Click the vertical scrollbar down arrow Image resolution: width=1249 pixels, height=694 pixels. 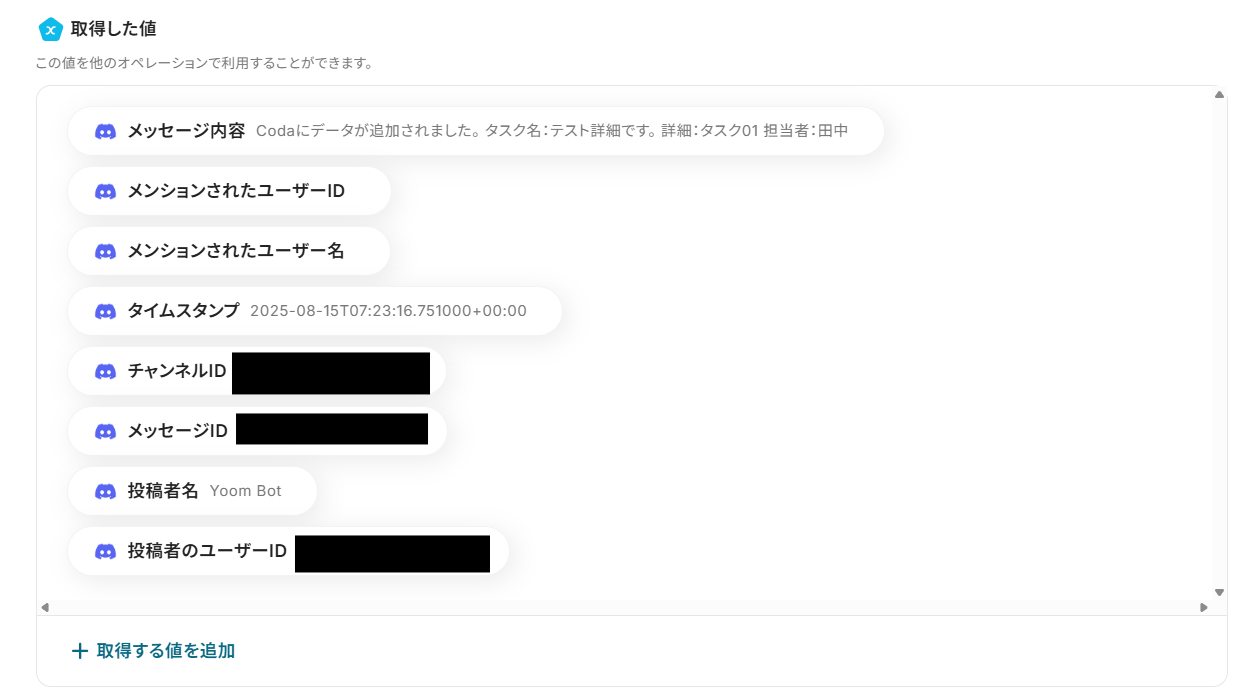[1219, 592]
